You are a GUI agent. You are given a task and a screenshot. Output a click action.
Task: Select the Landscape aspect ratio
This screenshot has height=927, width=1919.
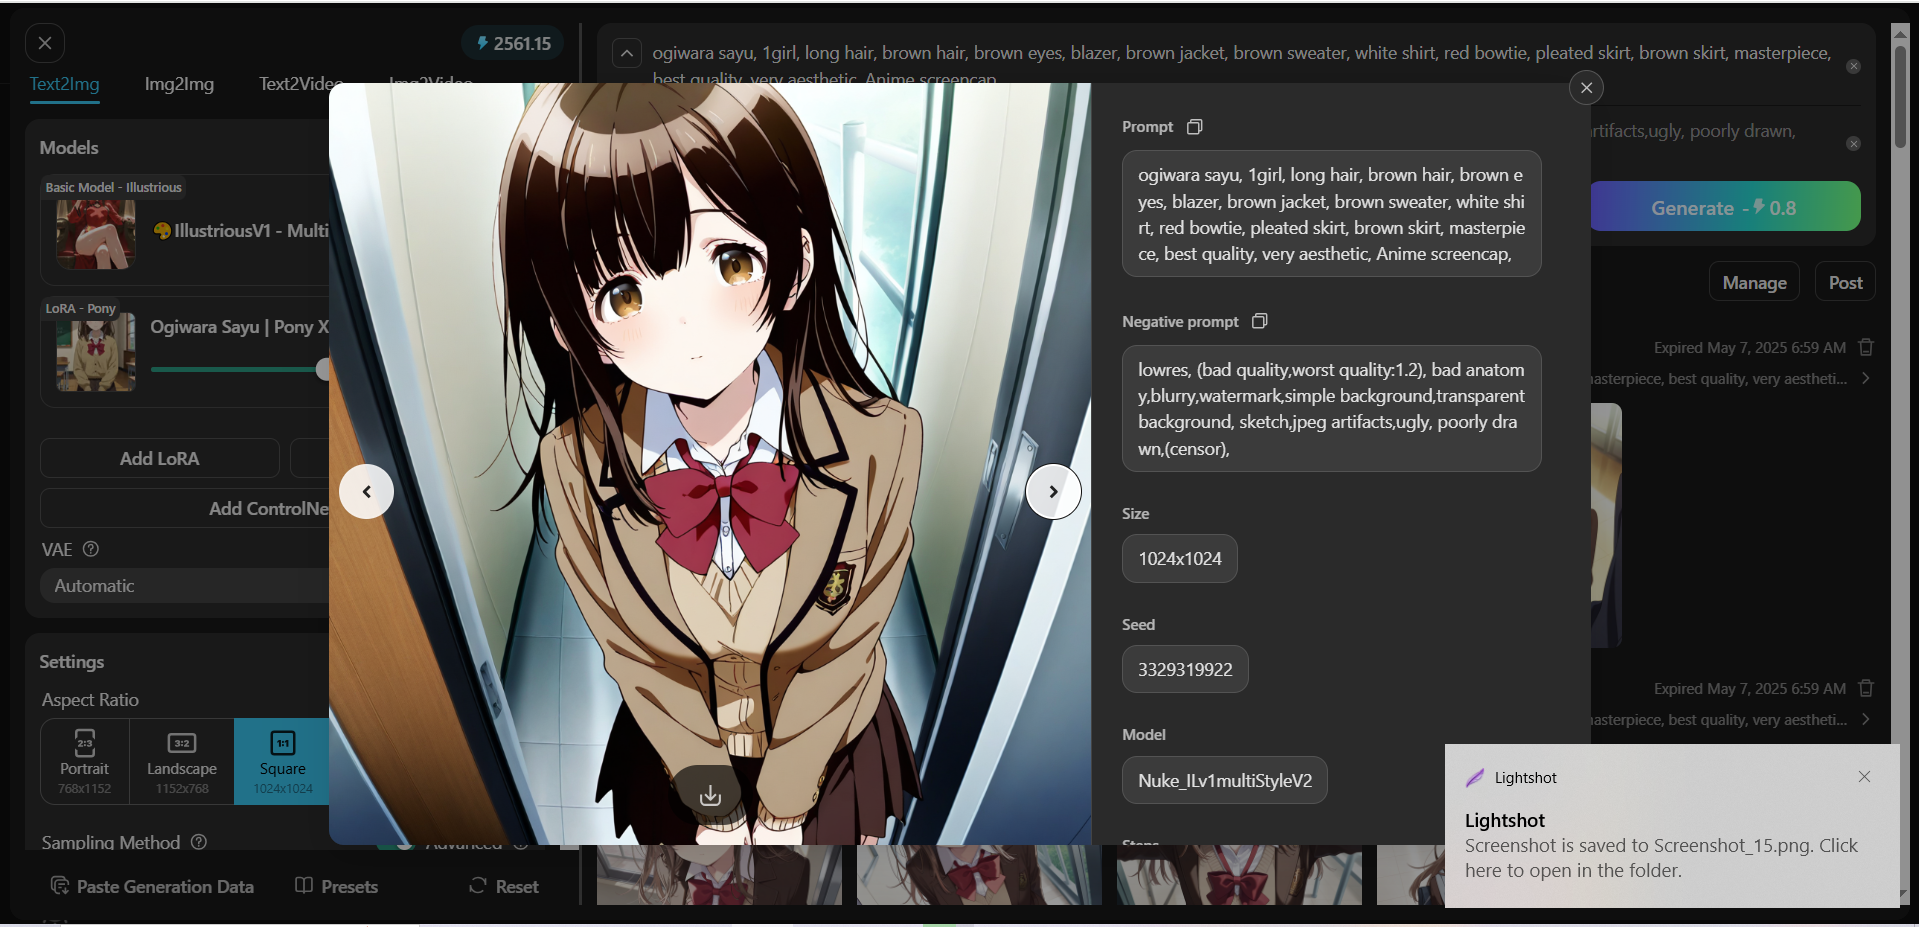pos(181,761)
